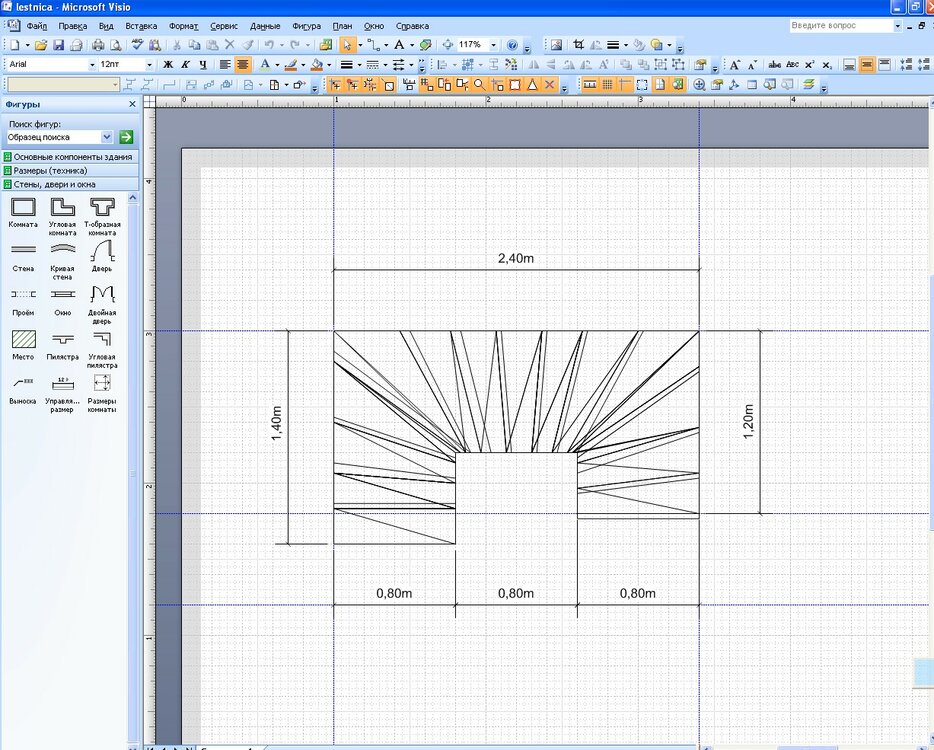Open the Фигура menu

(x=307, y=25)
